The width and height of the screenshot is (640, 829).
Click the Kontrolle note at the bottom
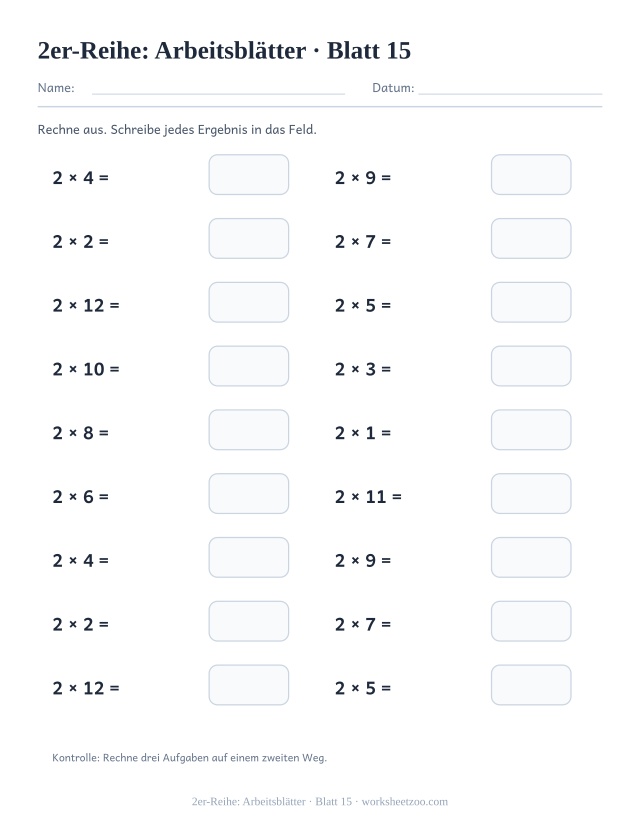[189, 758]
